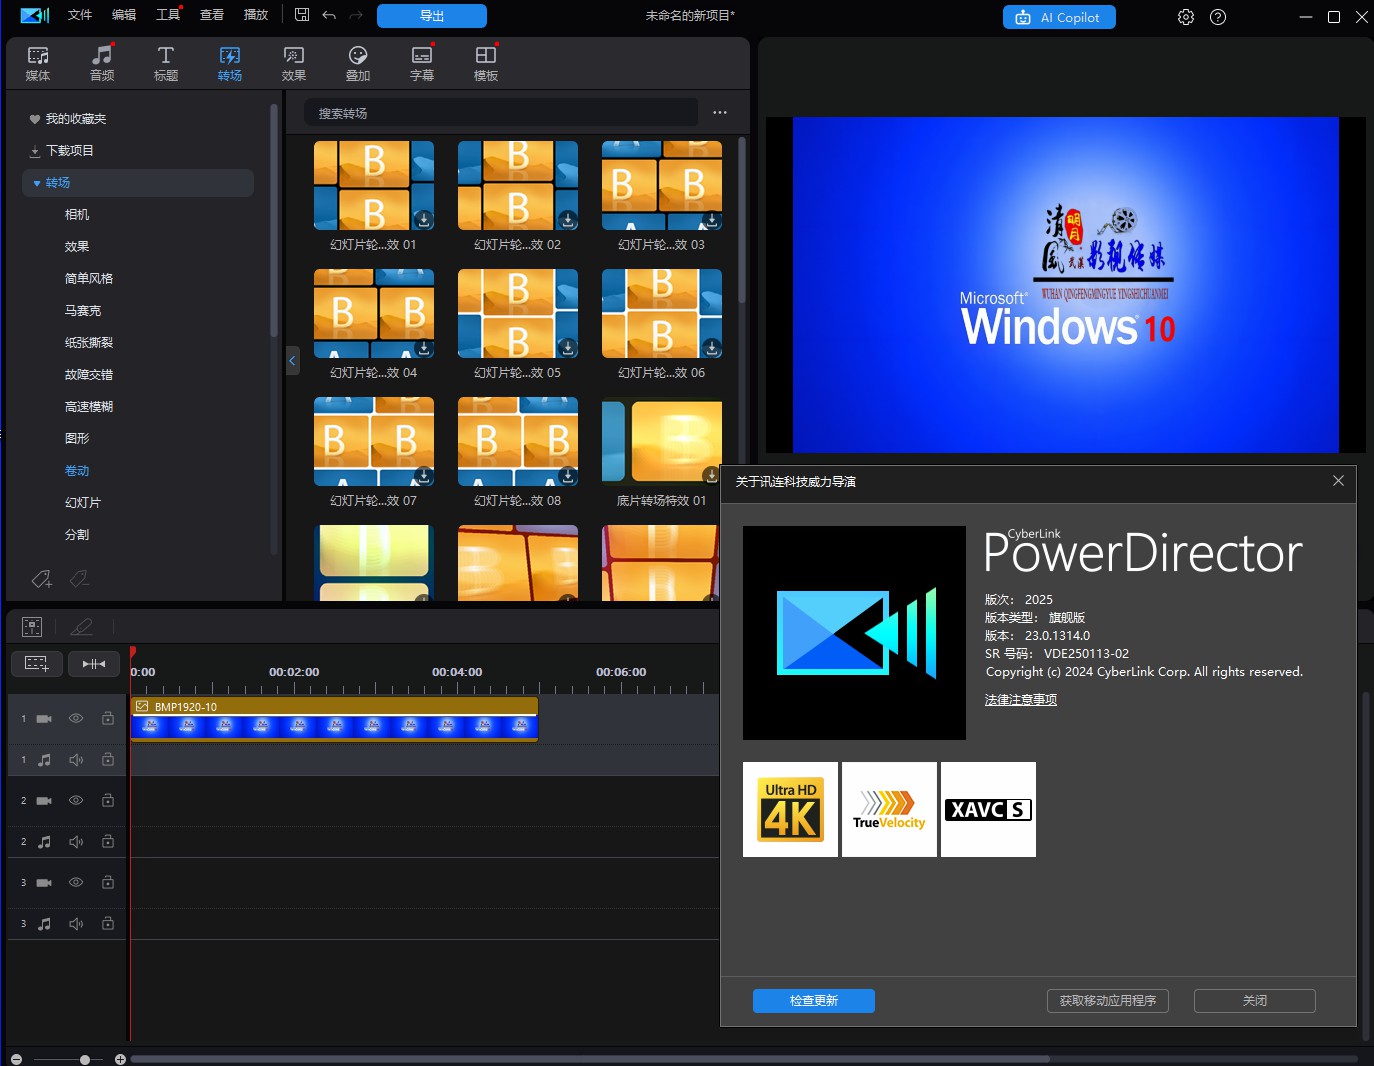Click the add tag icon below category list

pyautogui.click(x=42, y=579)
